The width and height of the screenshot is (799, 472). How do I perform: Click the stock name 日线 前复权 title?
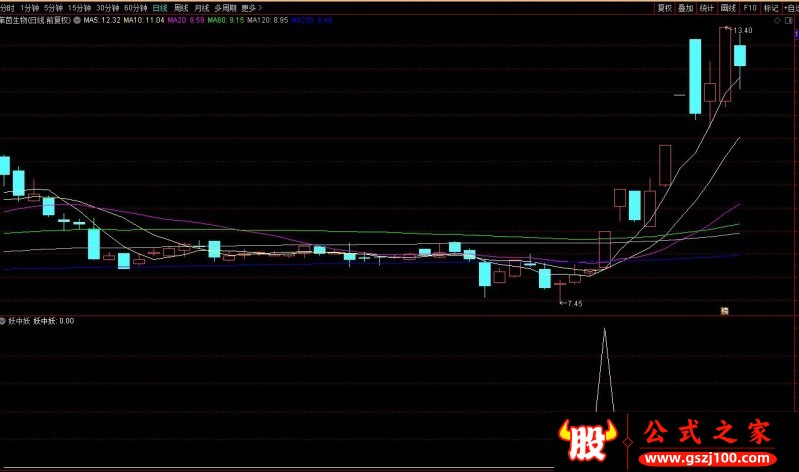[x=35, y=20]
